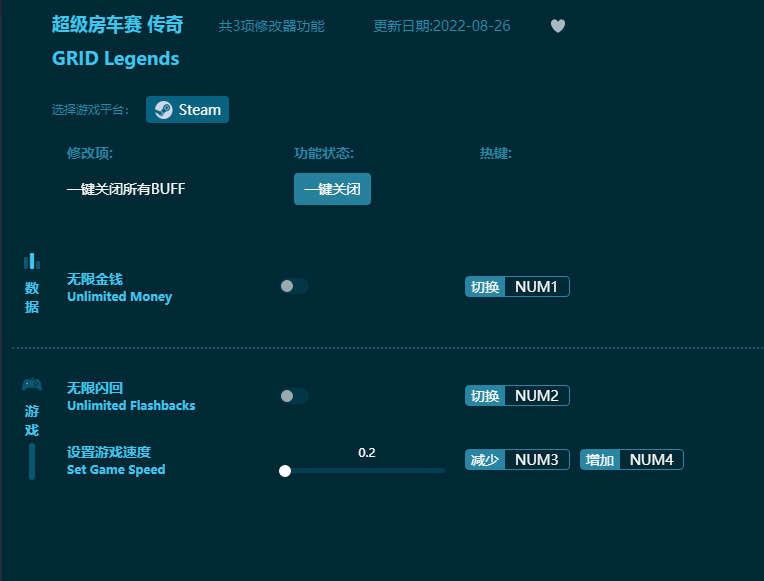Viewport: 764px width, 581px height.
Task: Click the 一键关闭 button
Action: tap(332, 189)
